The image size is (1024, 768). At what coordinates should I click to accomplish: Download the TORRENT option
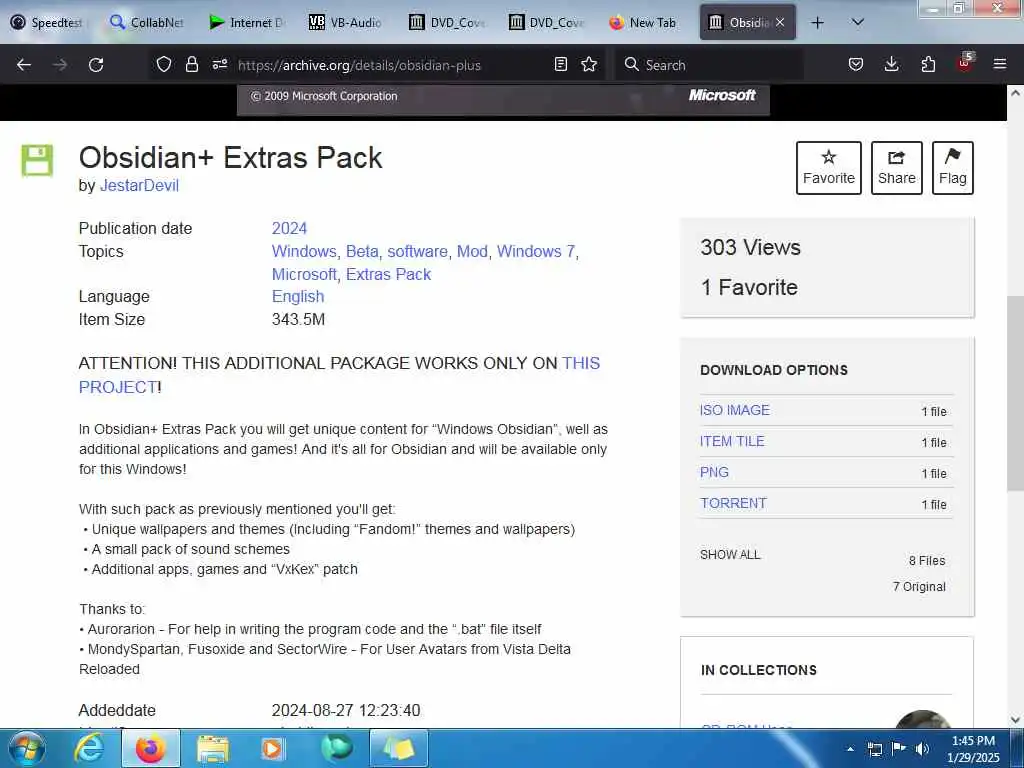pyautogui.click(x=733, y=504)
